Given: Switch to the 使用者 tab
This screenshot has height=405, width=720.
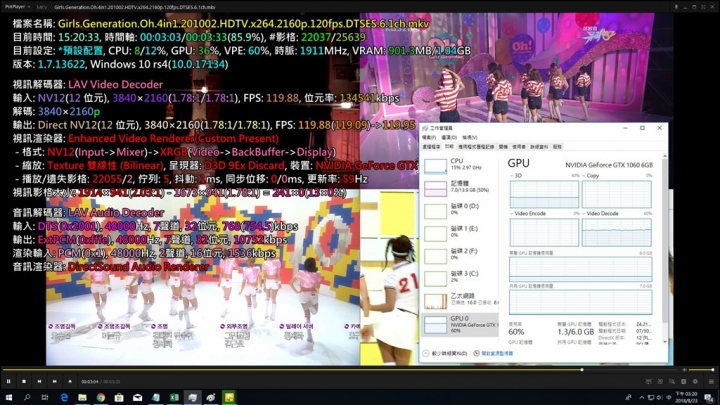Looking at the screenshot, I should (519, 147).
